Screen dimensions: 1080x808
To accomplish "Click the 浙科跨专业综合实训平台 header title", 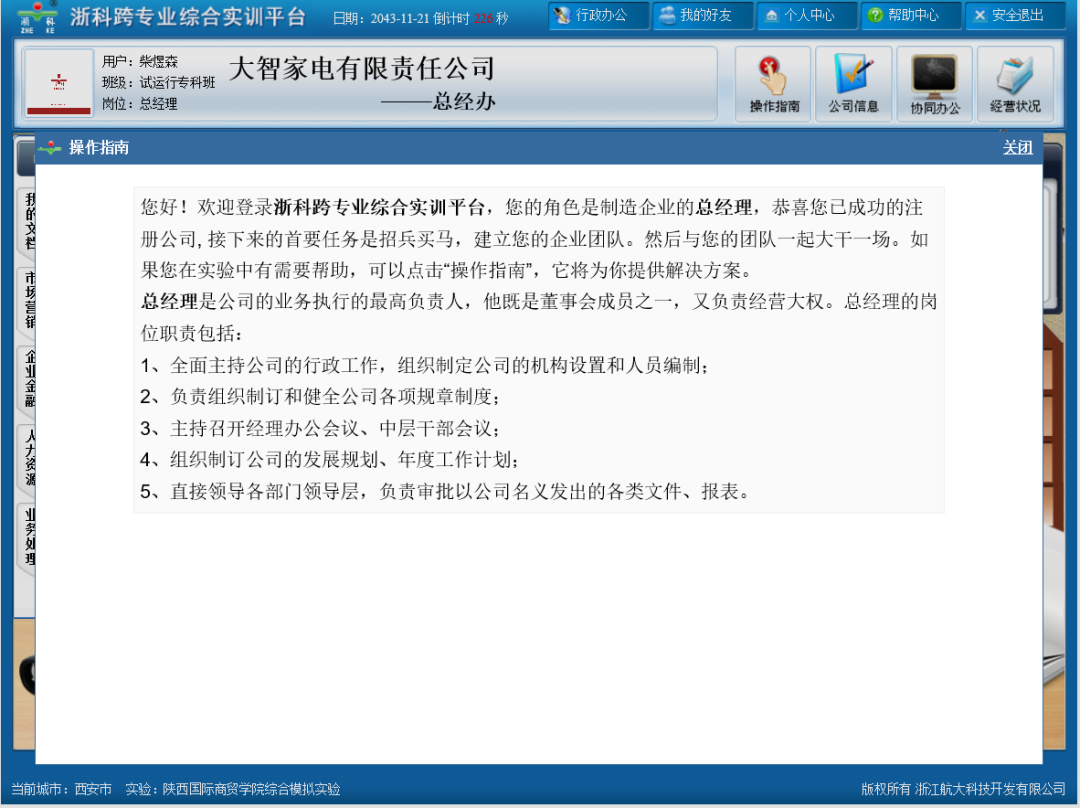I will point(188,17).
